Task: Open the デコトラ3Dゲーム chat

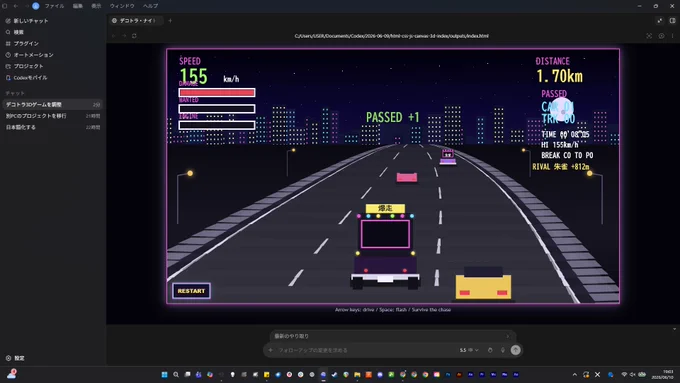Action: point(53,105)
